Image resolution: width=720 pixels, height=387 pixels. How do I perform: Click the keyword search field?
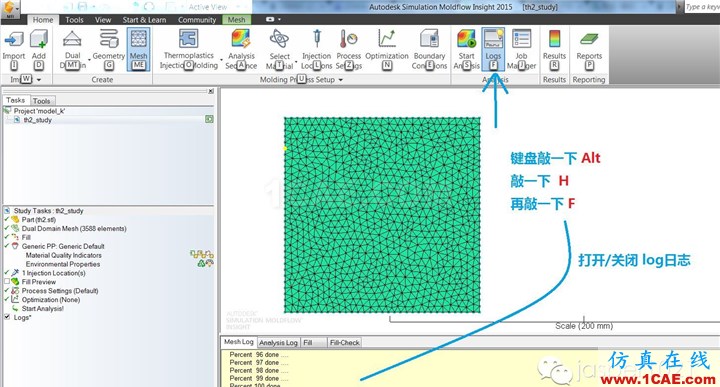tap(702, 7)
